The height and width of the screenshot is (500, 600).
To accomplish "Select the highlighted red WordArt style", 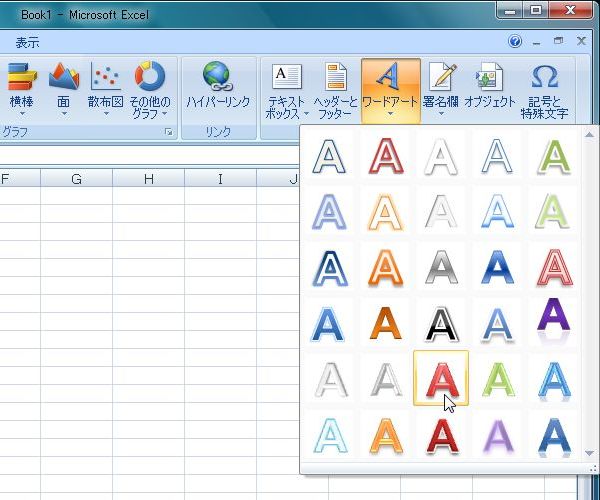I will (x=441, y=378).
